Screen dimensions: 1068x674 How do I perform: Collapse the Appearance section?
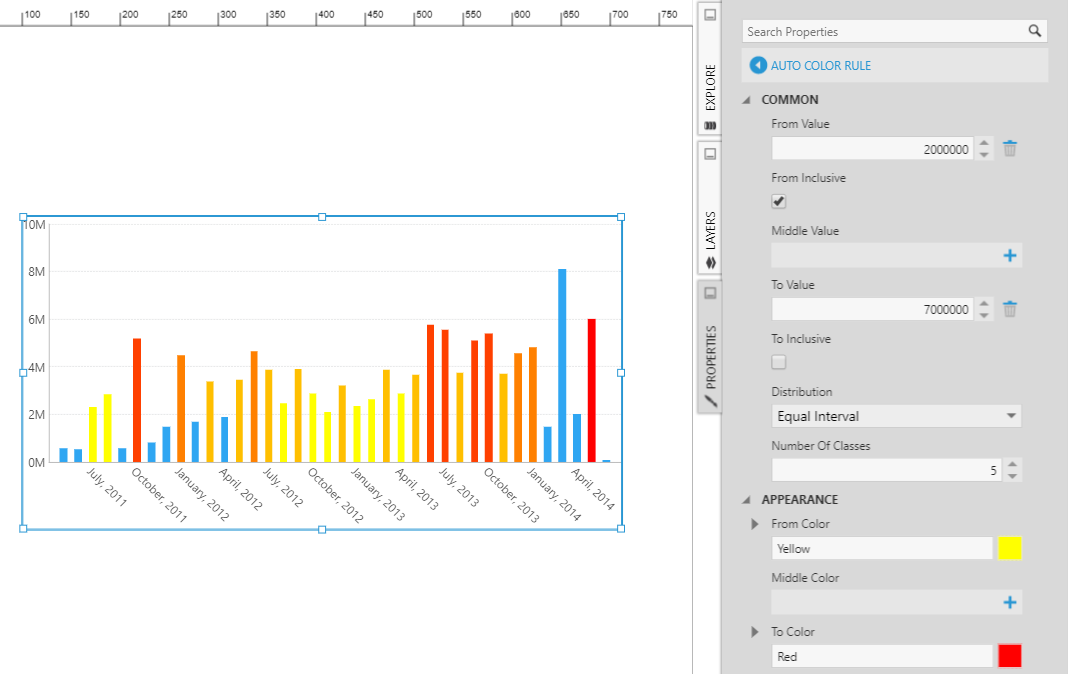click(746, 500)
